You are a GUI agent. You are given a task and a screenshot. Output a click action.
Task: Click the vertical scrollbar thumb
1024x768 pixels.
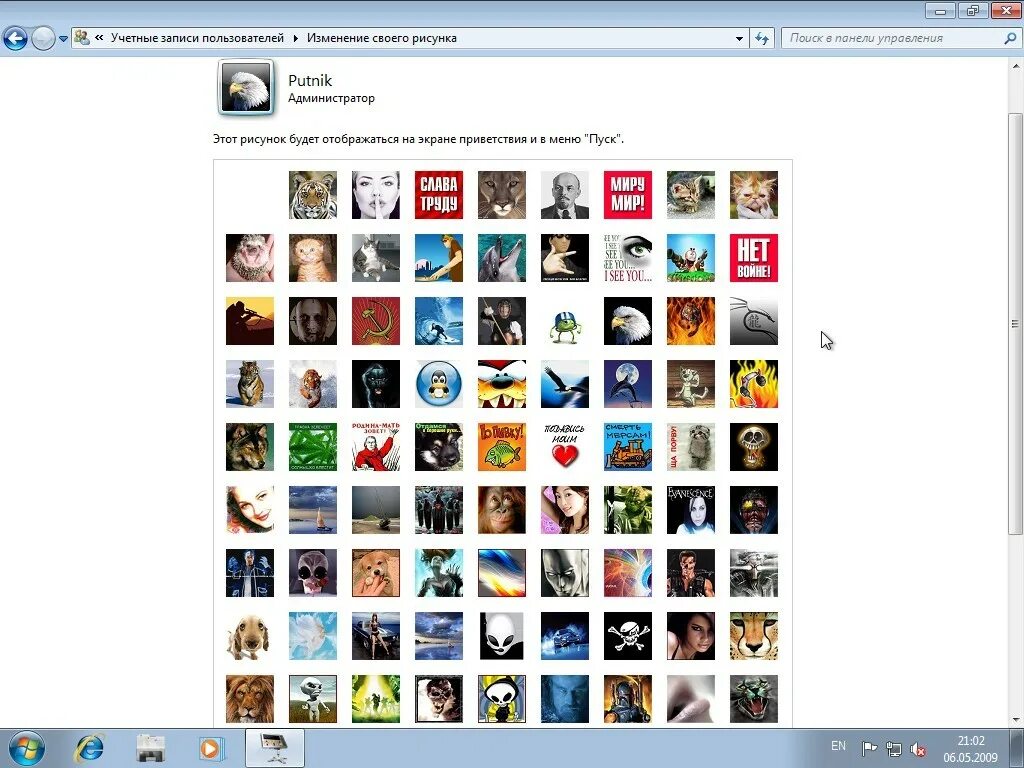1015,323
